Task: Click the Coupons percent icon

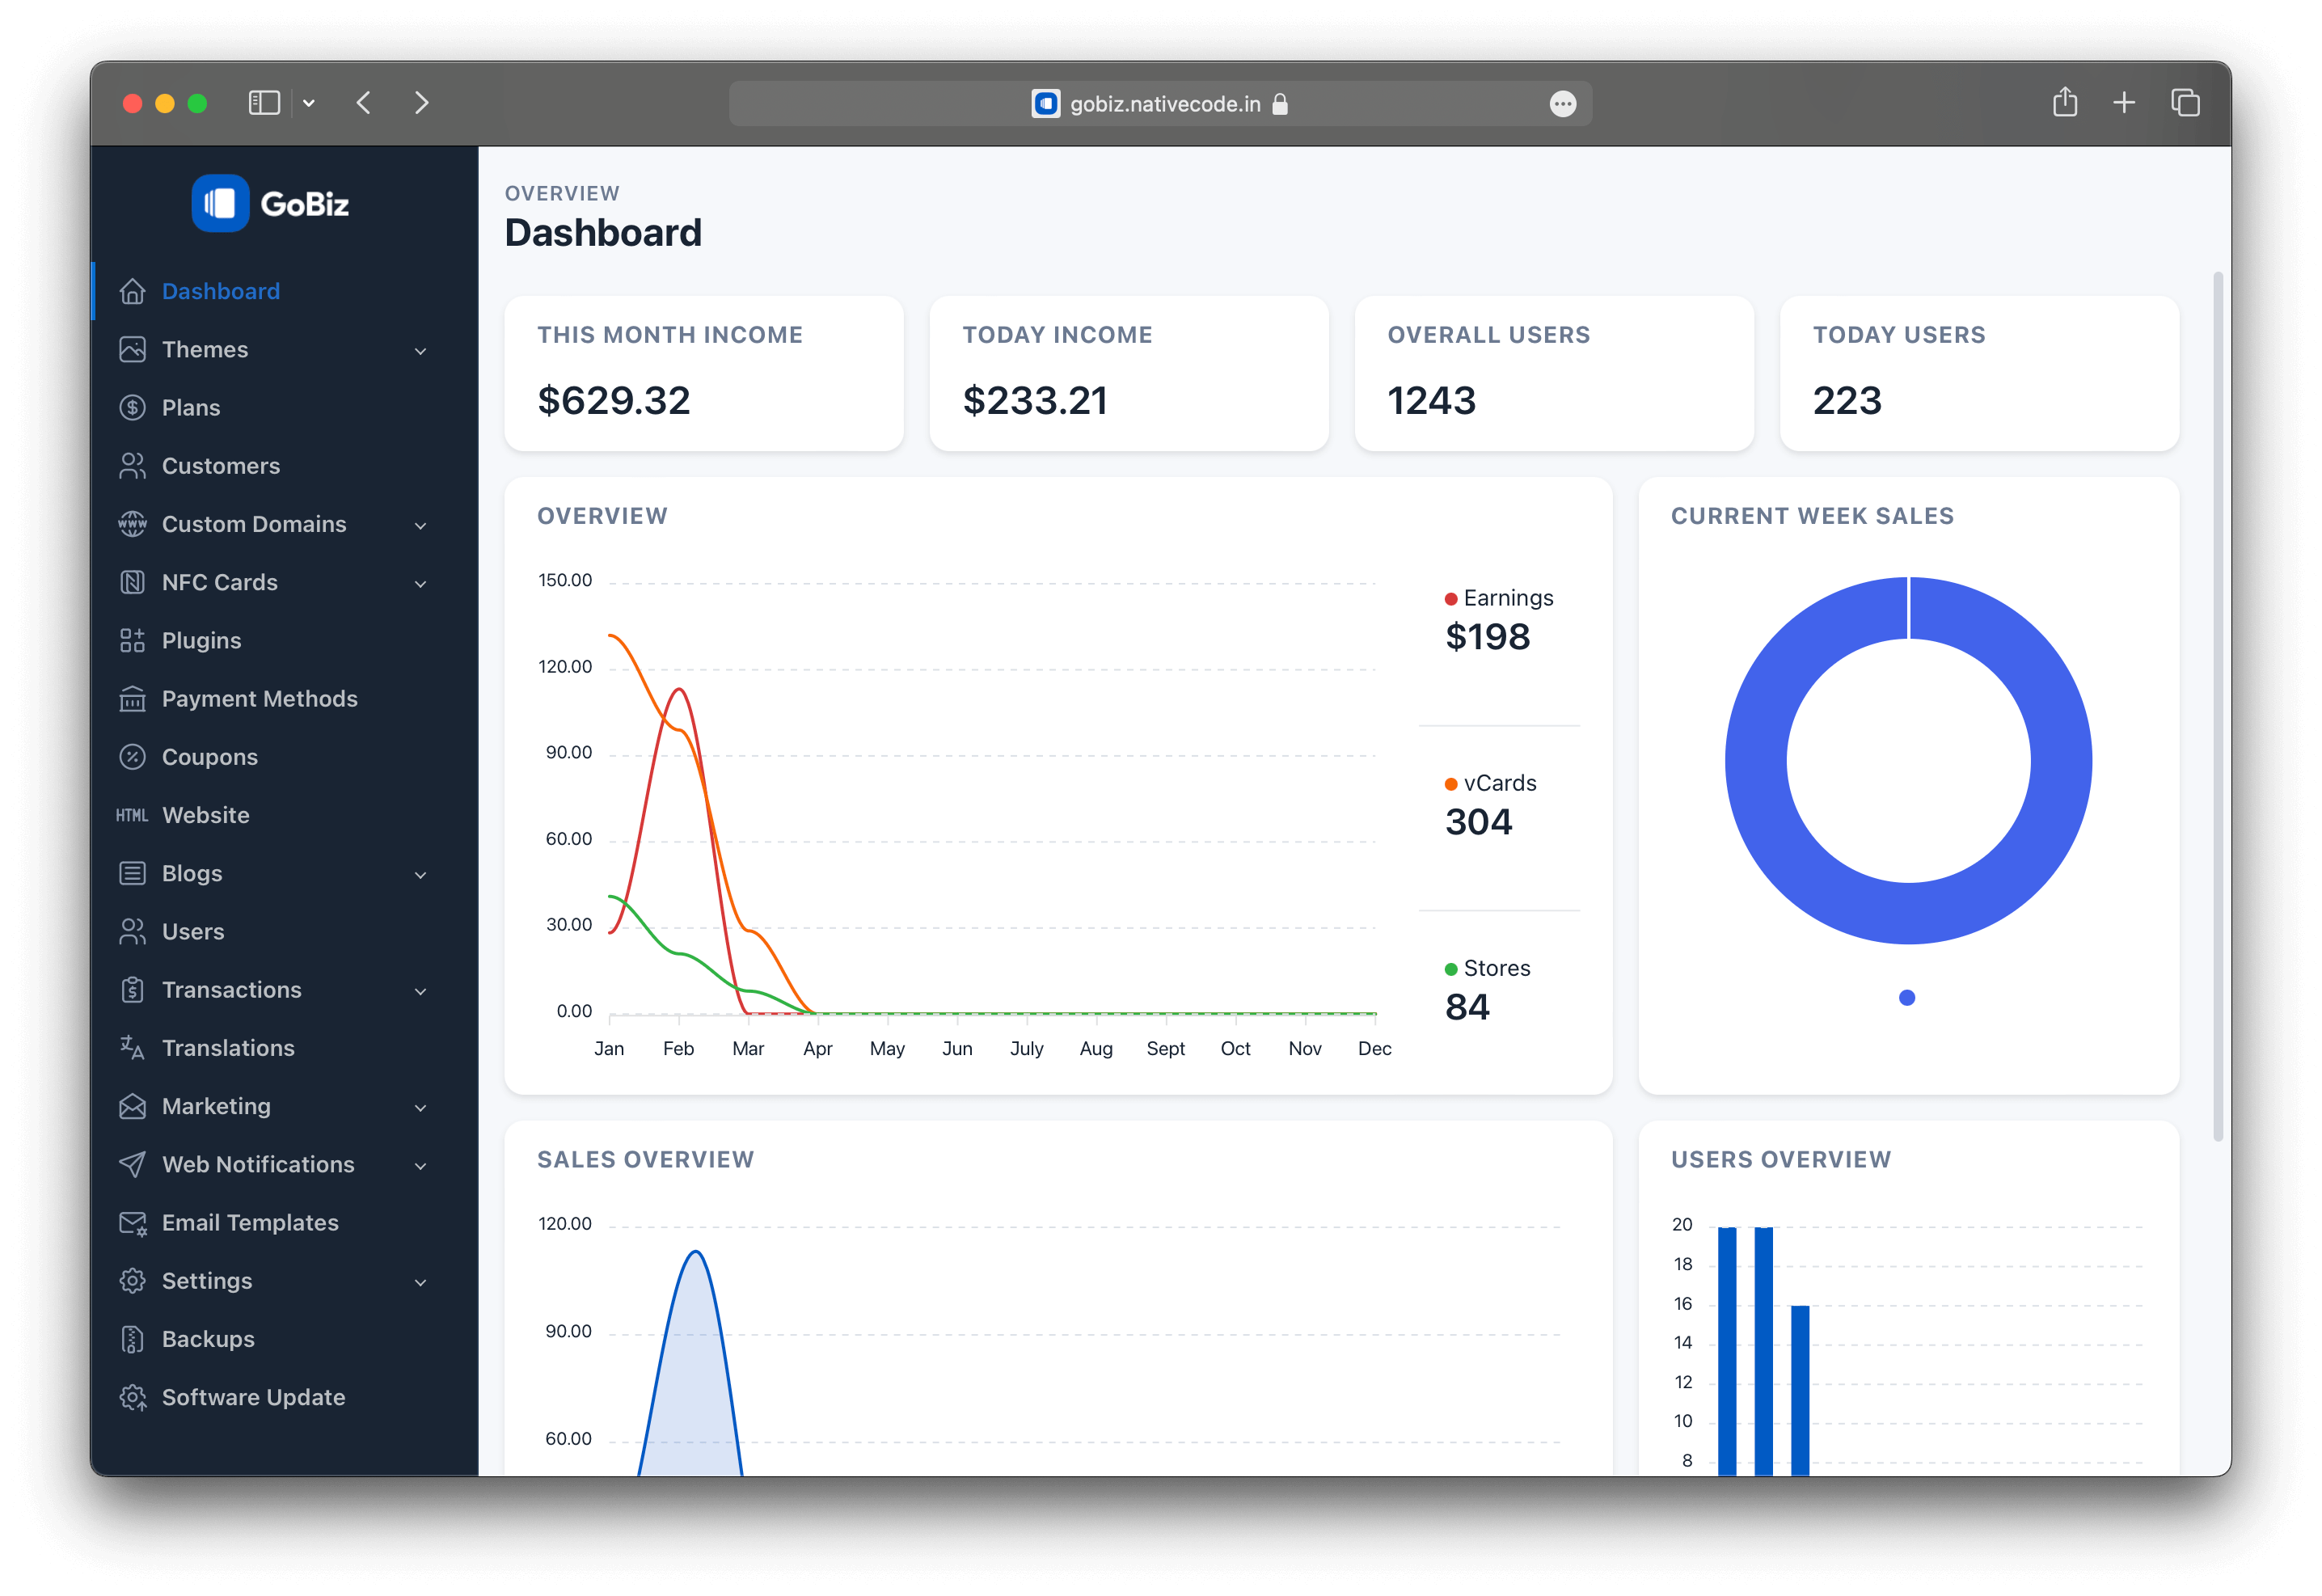Action: click(132, 757)
